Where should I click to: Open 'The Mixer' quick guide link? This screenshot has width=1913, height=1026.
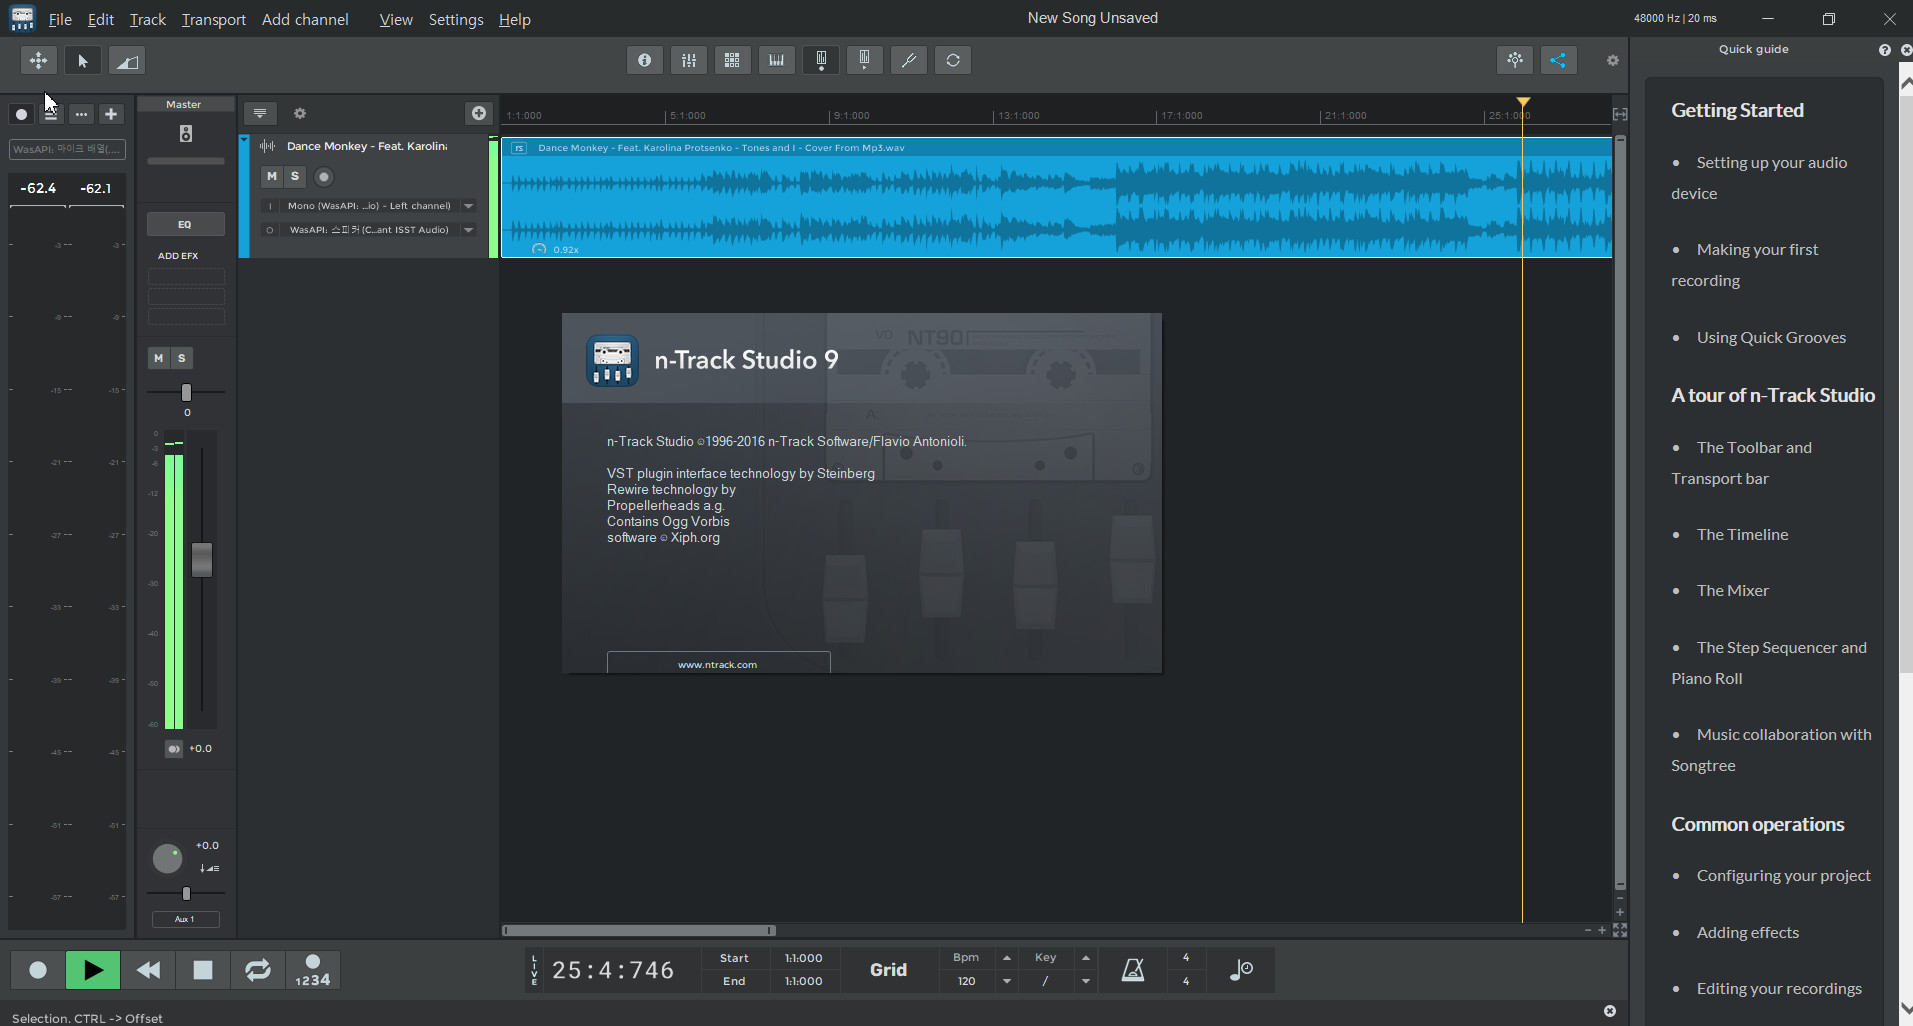tap(1732, 591)
